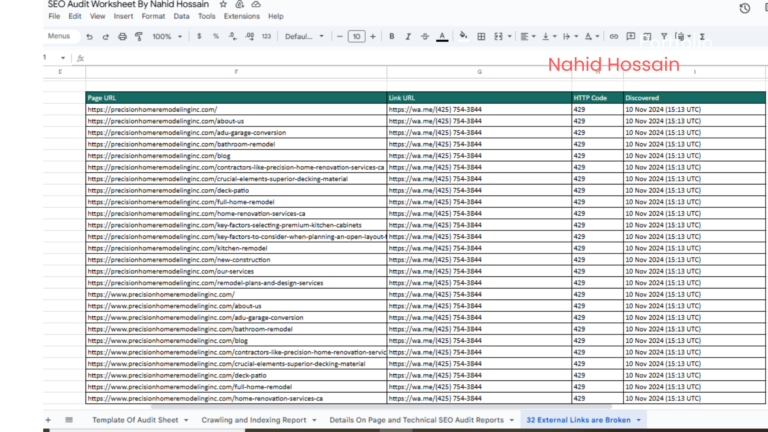Toggle italic formatting
Viewport: 768px width, 432px height.
click(408, 36)
